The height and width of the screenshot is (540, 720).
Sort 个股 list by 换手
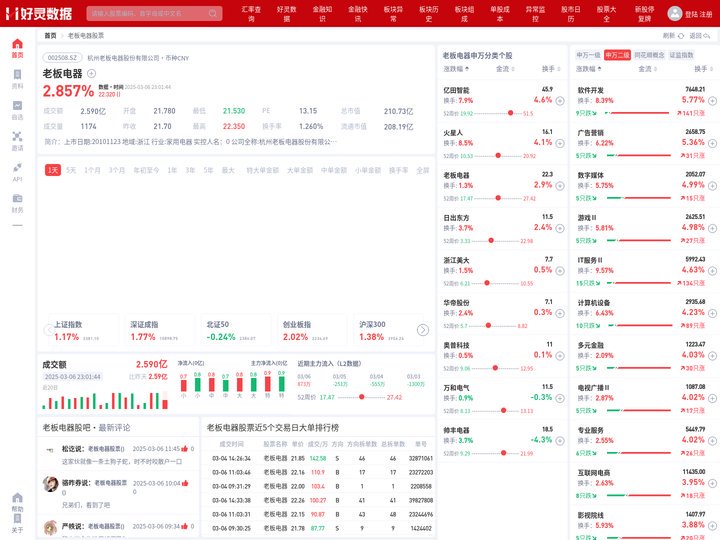pyautogui.click(x=551, y=69)
